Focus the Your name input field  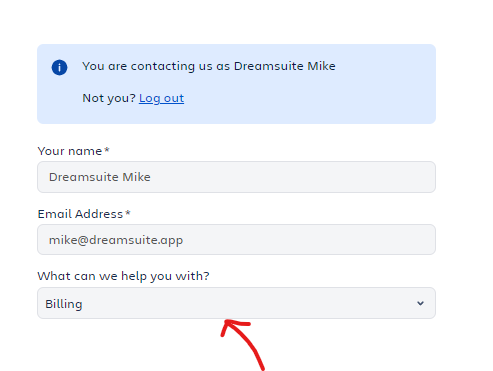236,177
